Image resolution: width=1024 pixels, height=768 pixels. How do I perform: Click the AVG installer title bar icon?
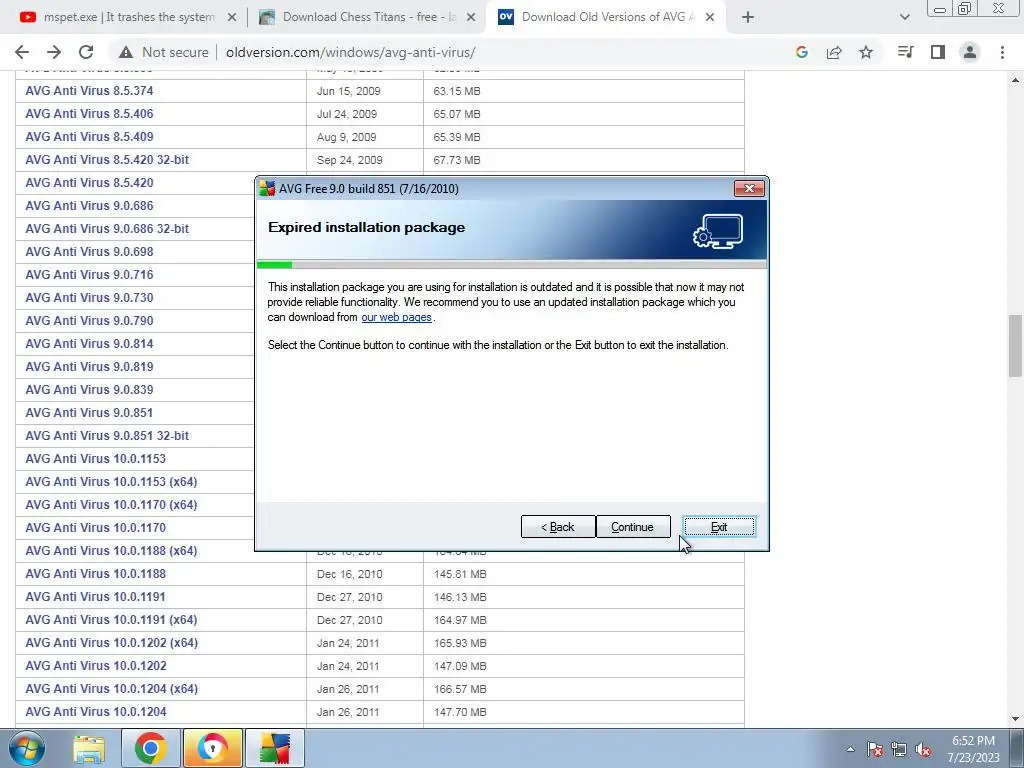[267, 189]
